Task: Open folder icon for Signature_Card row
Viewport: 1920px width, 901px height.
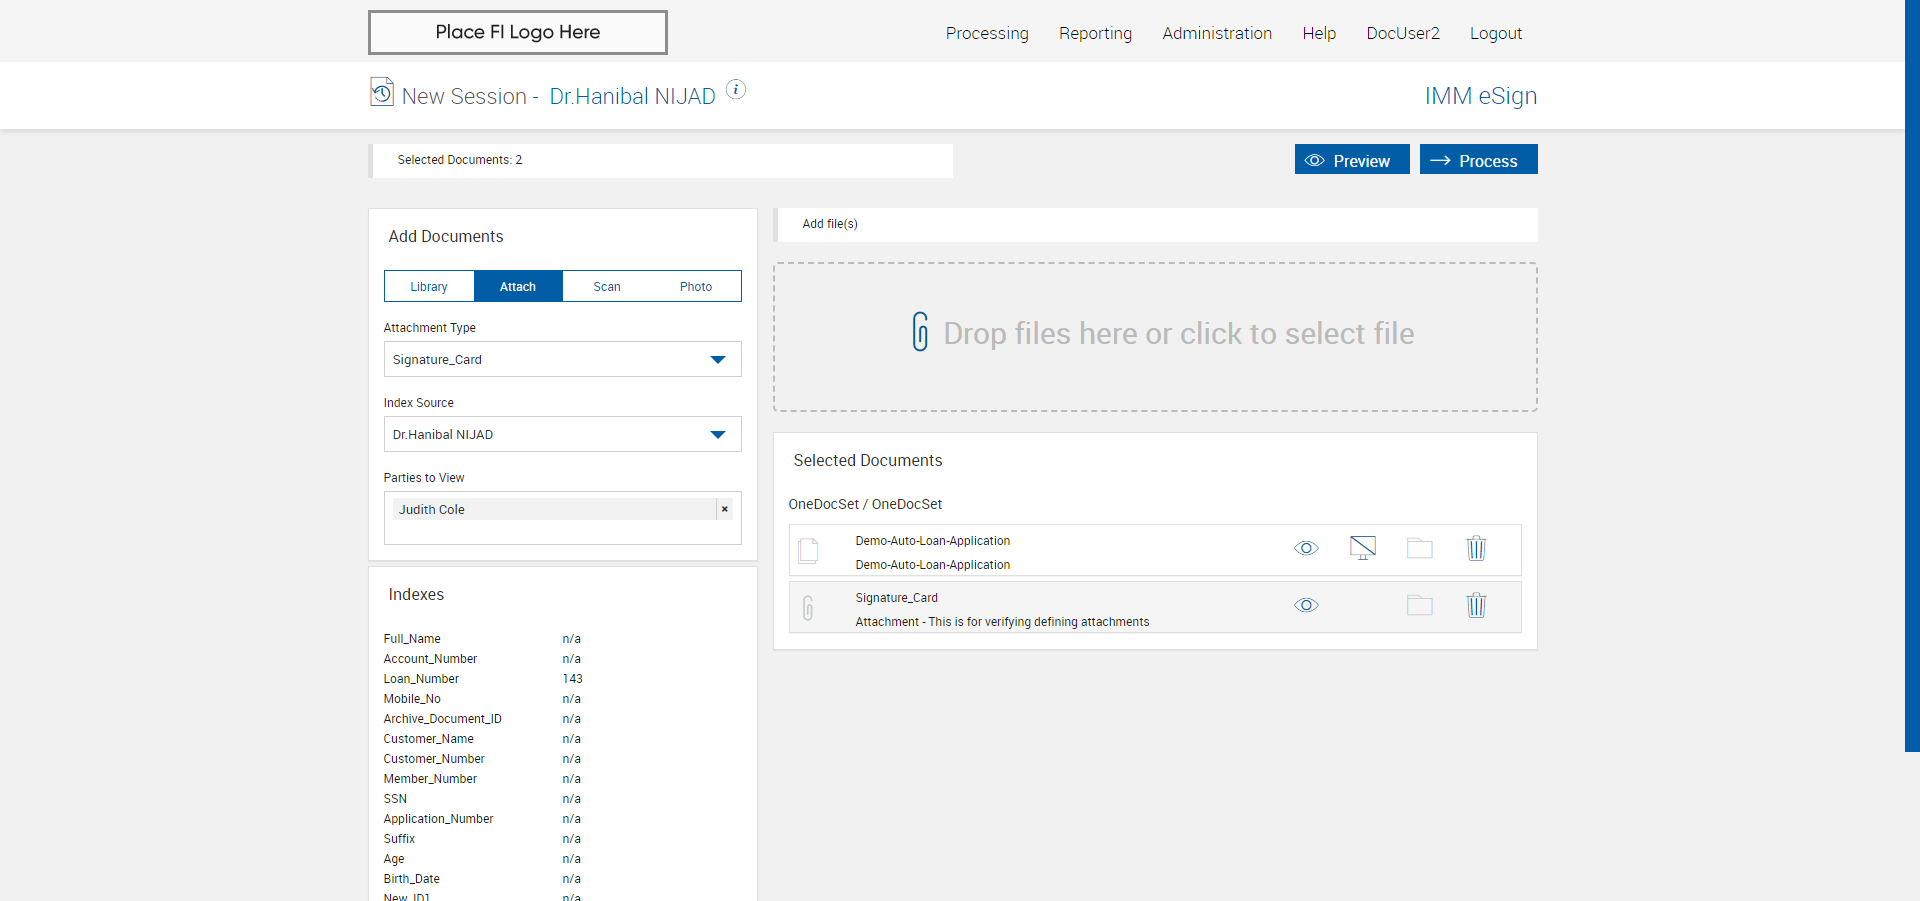Action: 1419,605
